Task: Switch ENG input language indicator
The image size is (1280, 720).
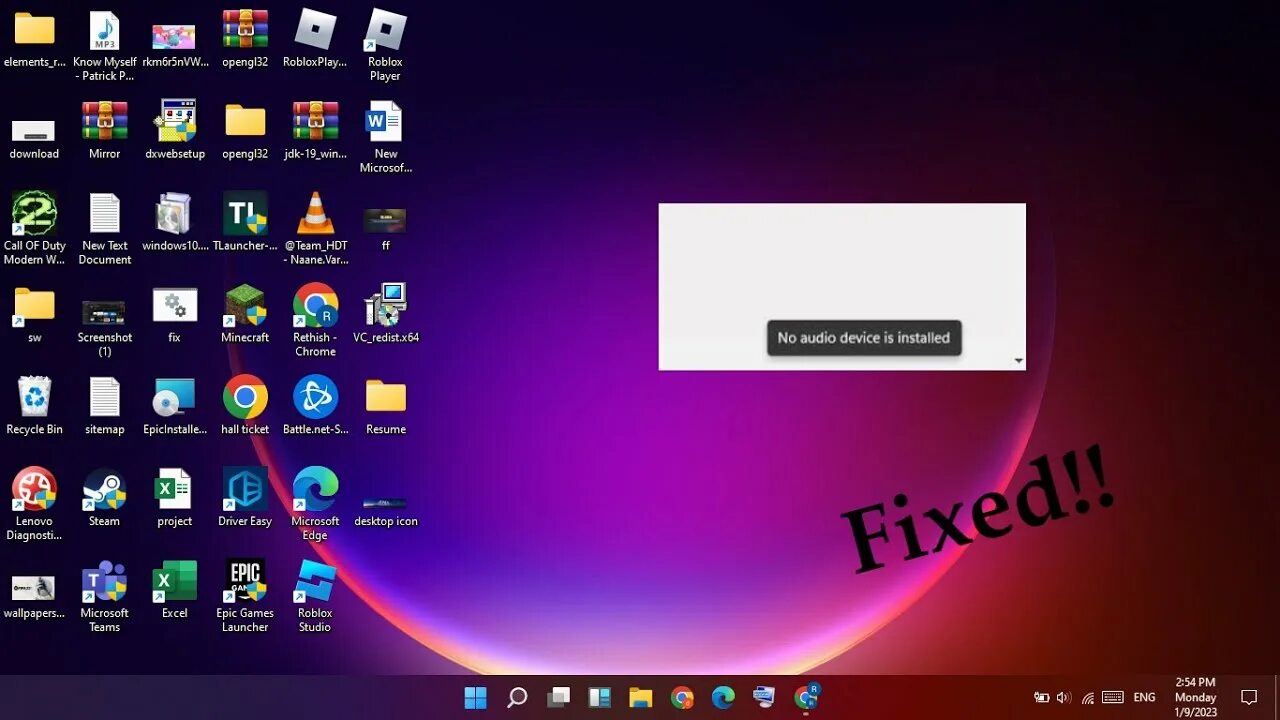Action: 1145,697
